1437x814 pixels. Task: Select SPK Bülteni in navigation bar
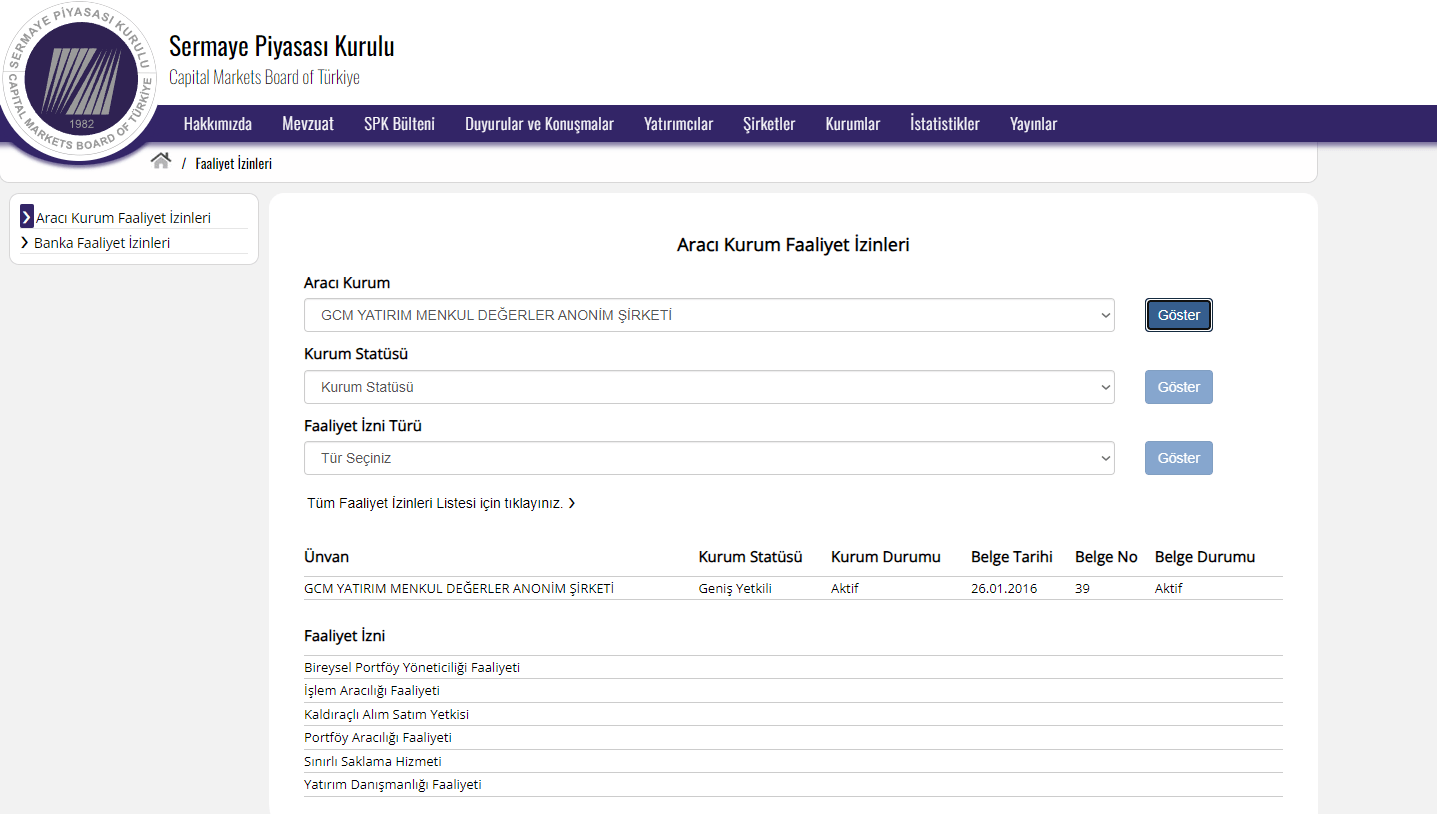pos(399,124)
